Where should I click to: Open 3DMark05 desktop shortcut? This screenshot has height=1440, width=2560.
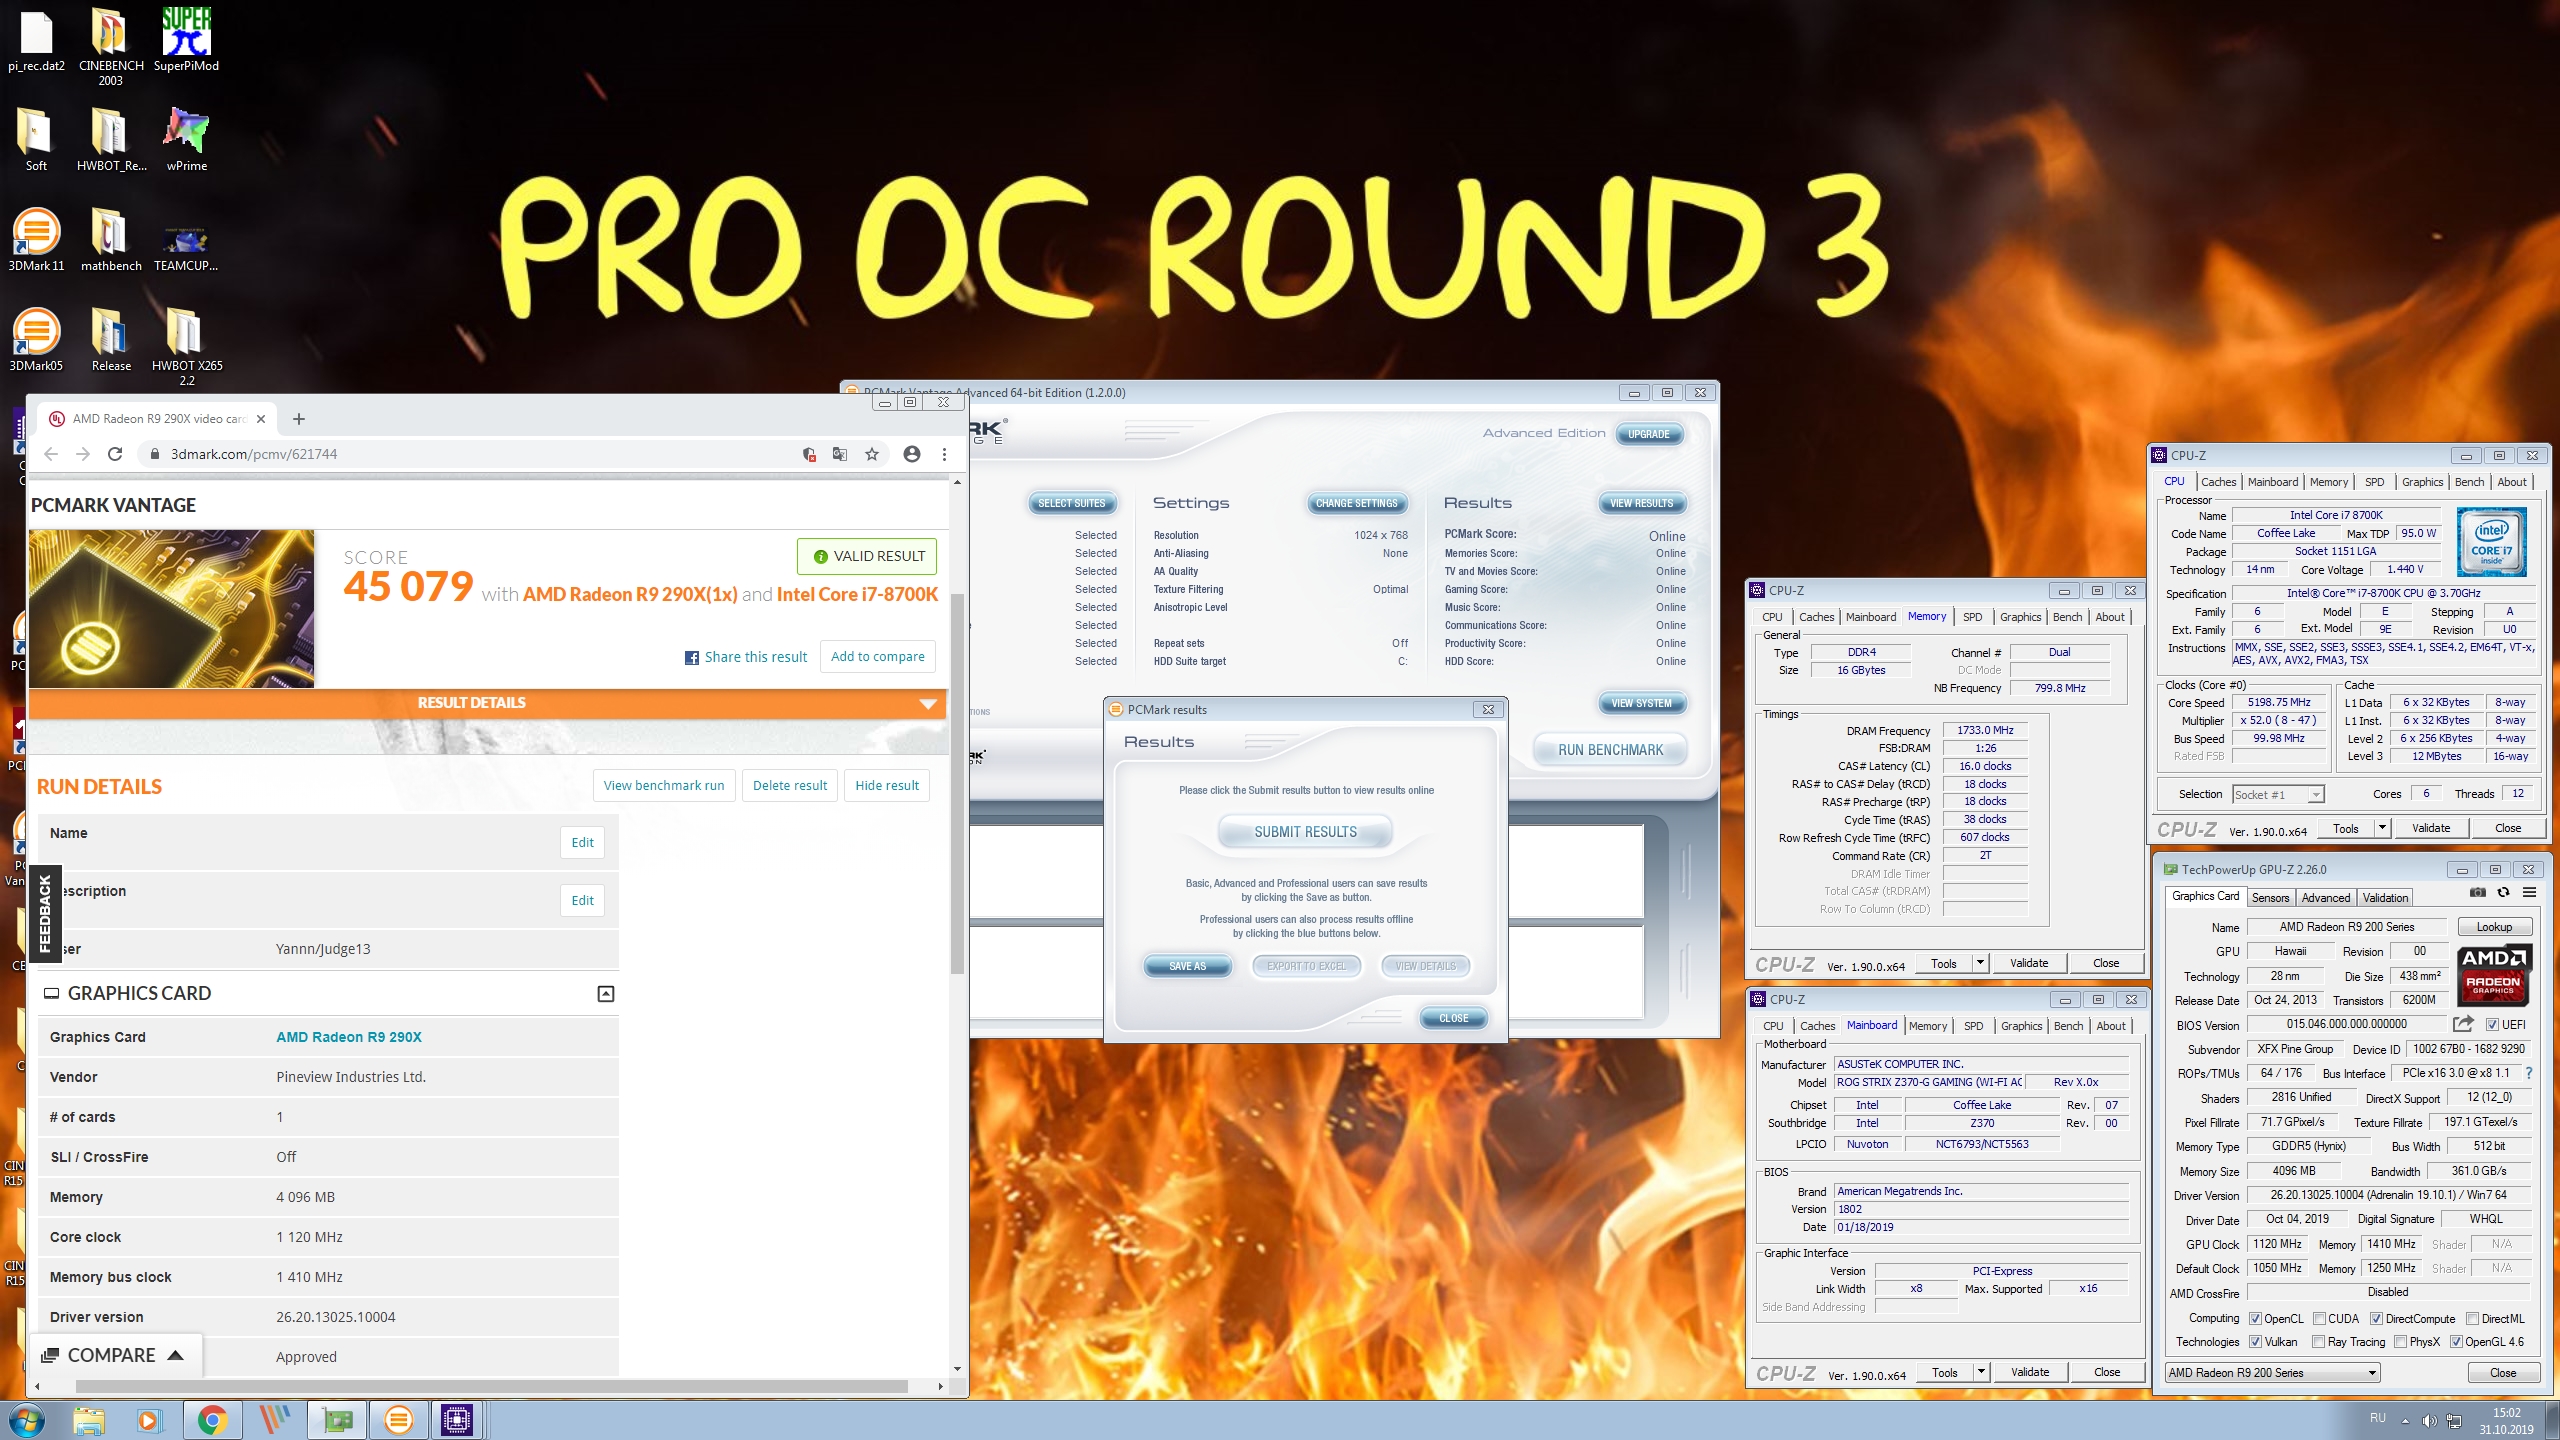coord(36,338)
